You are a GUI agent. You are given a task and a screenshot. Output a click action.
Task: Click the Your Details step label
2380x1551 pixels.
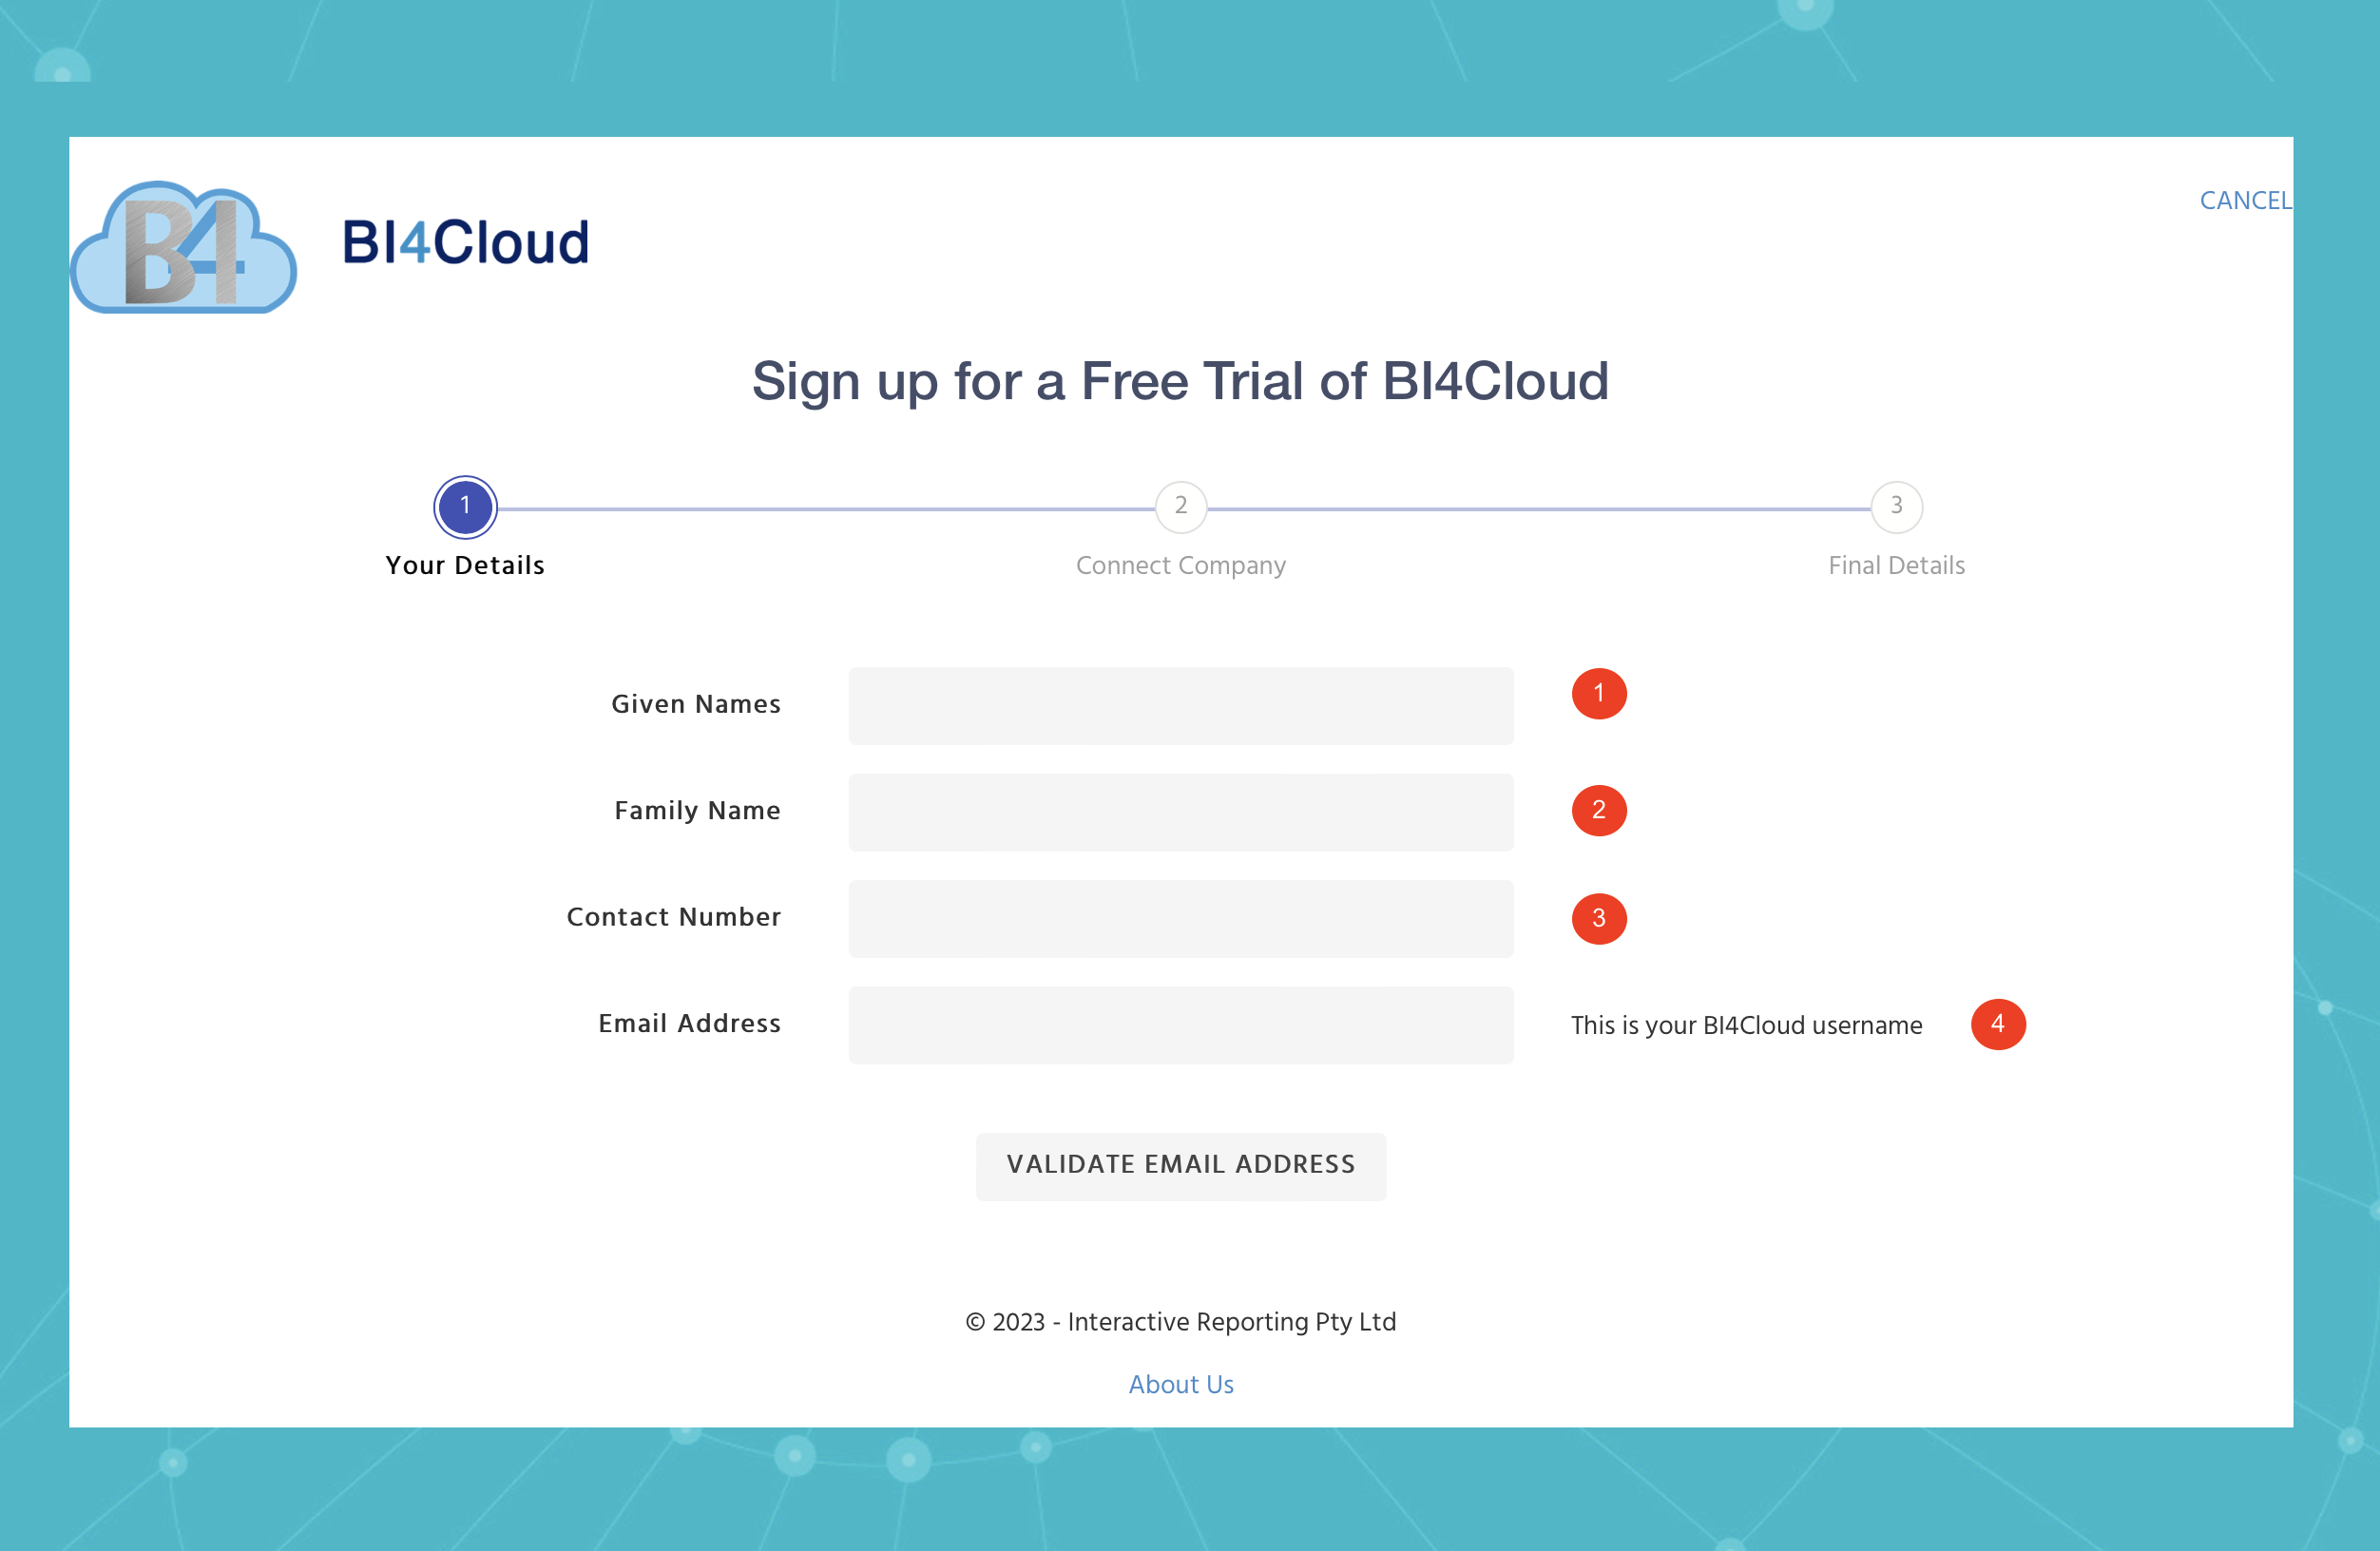(465, 565)
